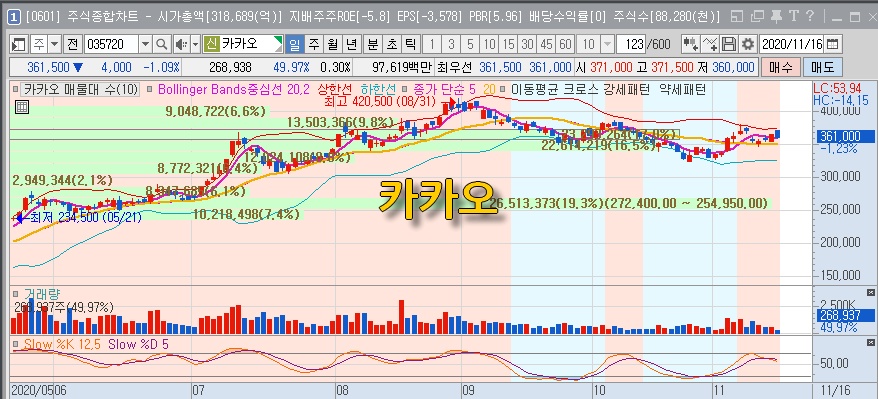The width and height of the screenshot is (878, 399).
Task: Click the add indicator line icon
Action: 709,44
